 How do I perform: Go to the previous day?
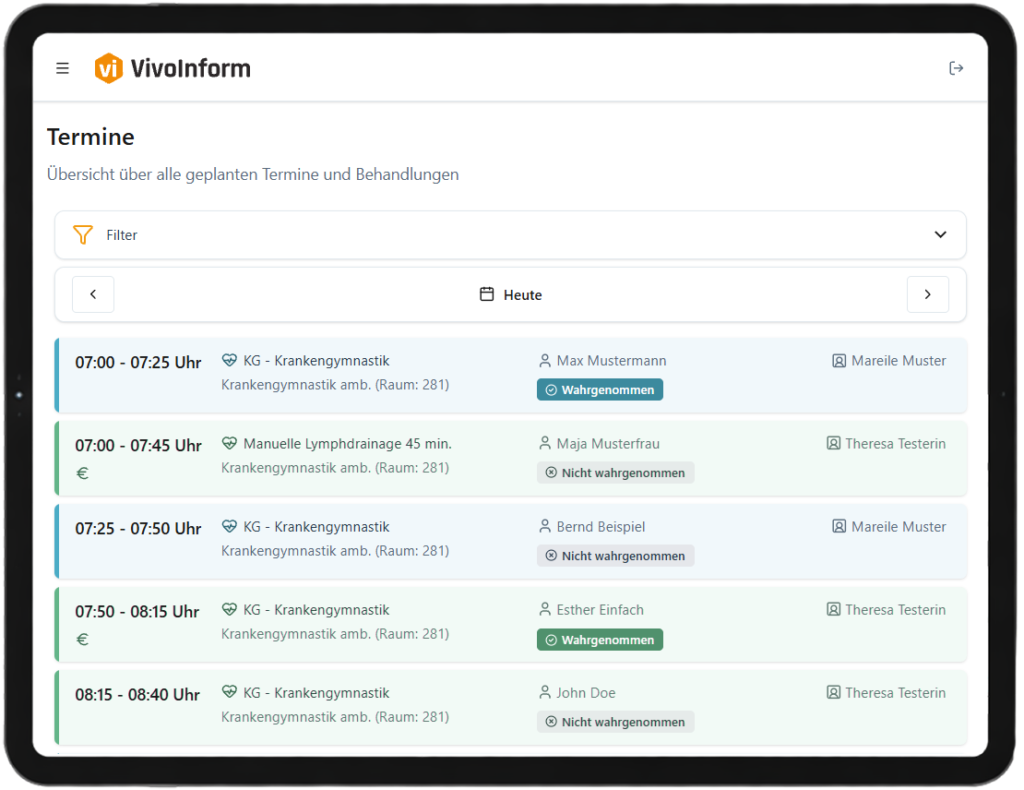[93, 294]
